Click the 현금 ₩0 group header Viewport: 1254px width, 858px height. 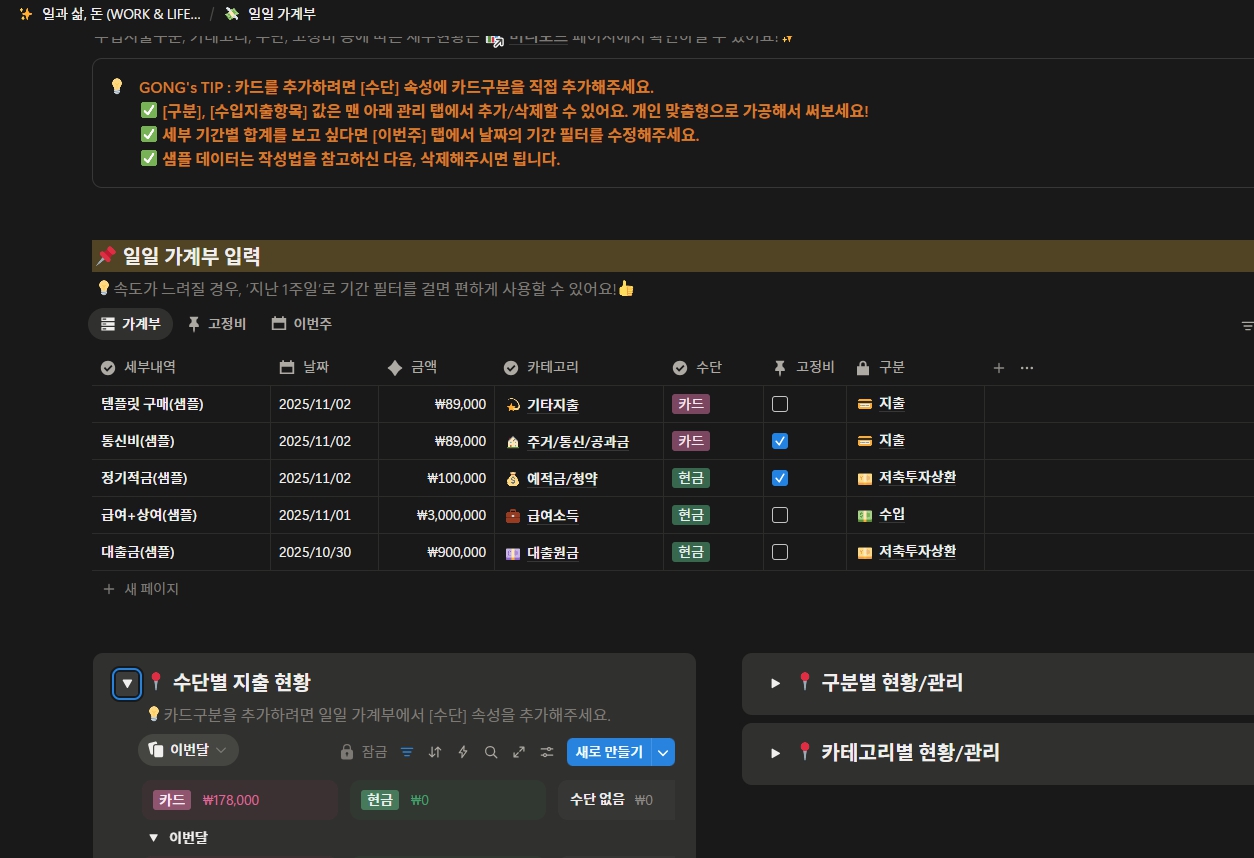[x=448, y=800]
